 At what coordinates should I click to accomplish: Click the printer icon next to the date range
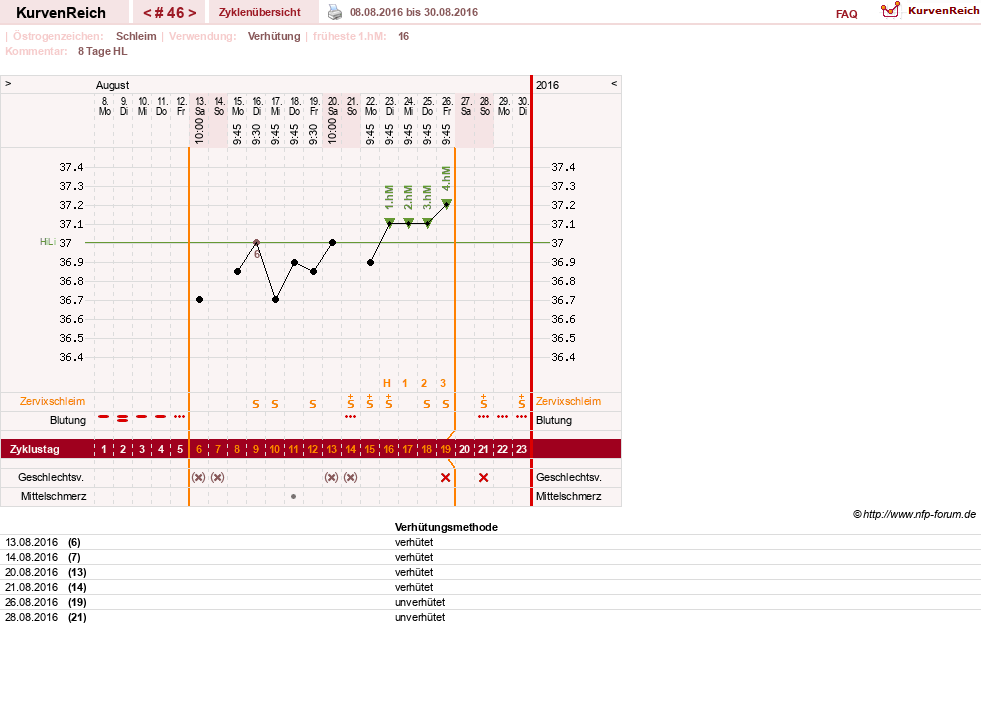335,12
